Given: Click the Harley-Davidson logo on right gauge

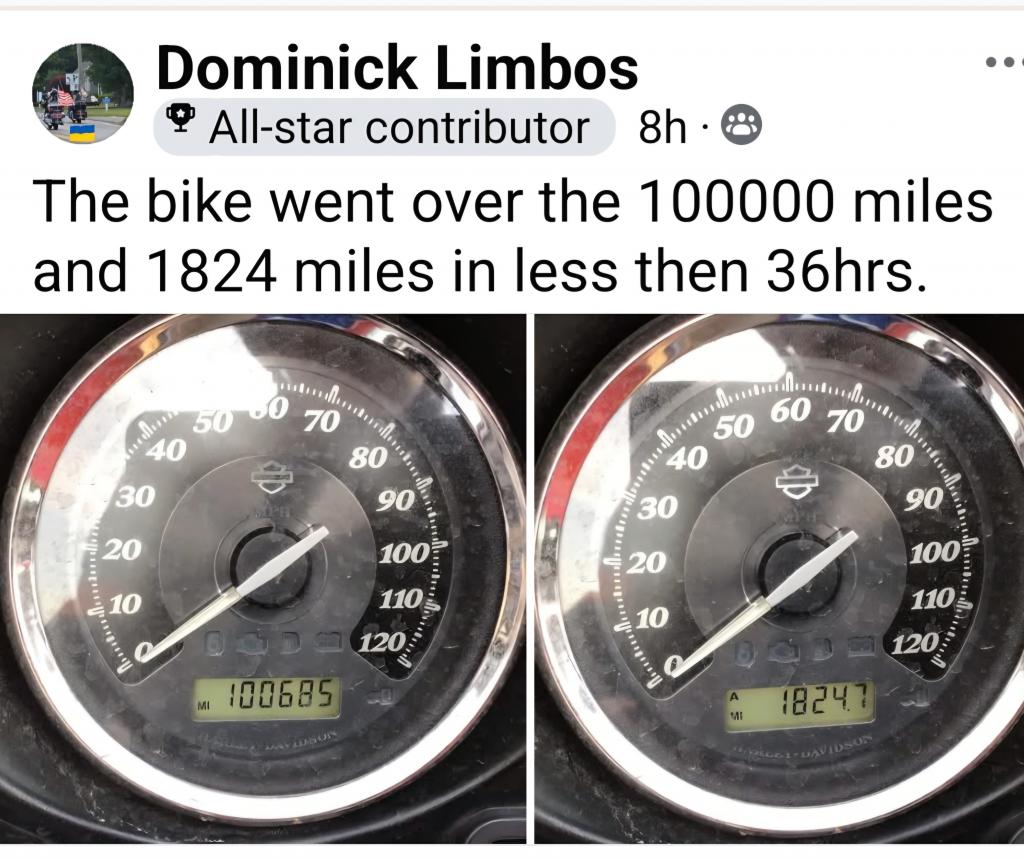Looking at the screenshot, I should (796, 483).
